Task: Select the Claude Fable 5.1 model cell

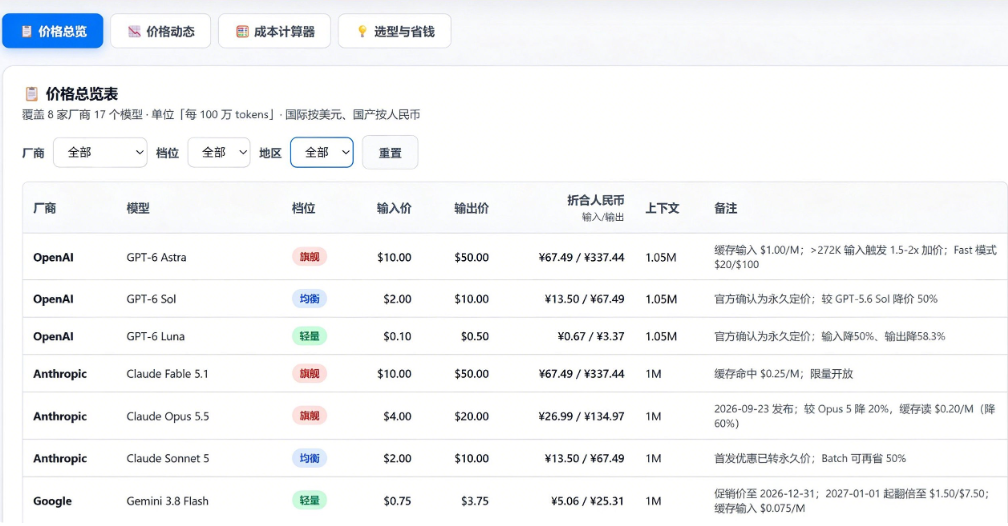Action: point(167,374)
